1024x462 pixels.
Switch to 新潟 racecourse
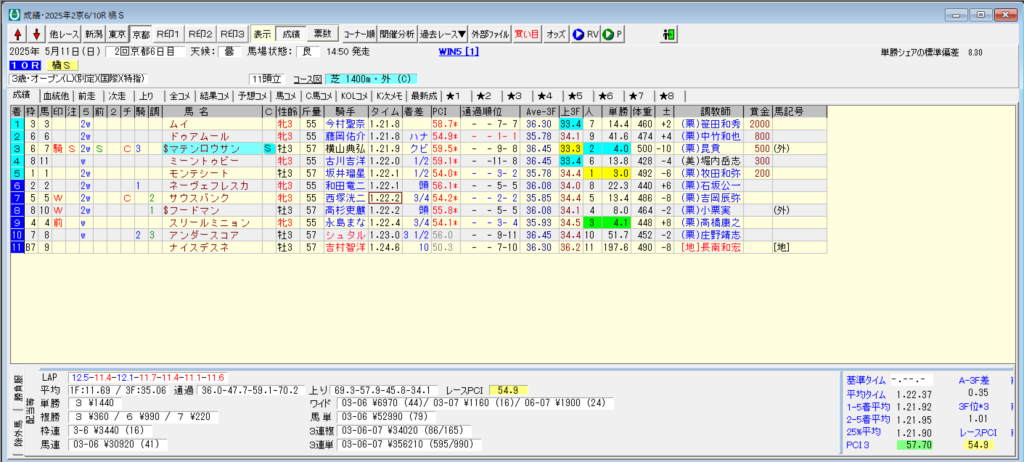[93, 34]
